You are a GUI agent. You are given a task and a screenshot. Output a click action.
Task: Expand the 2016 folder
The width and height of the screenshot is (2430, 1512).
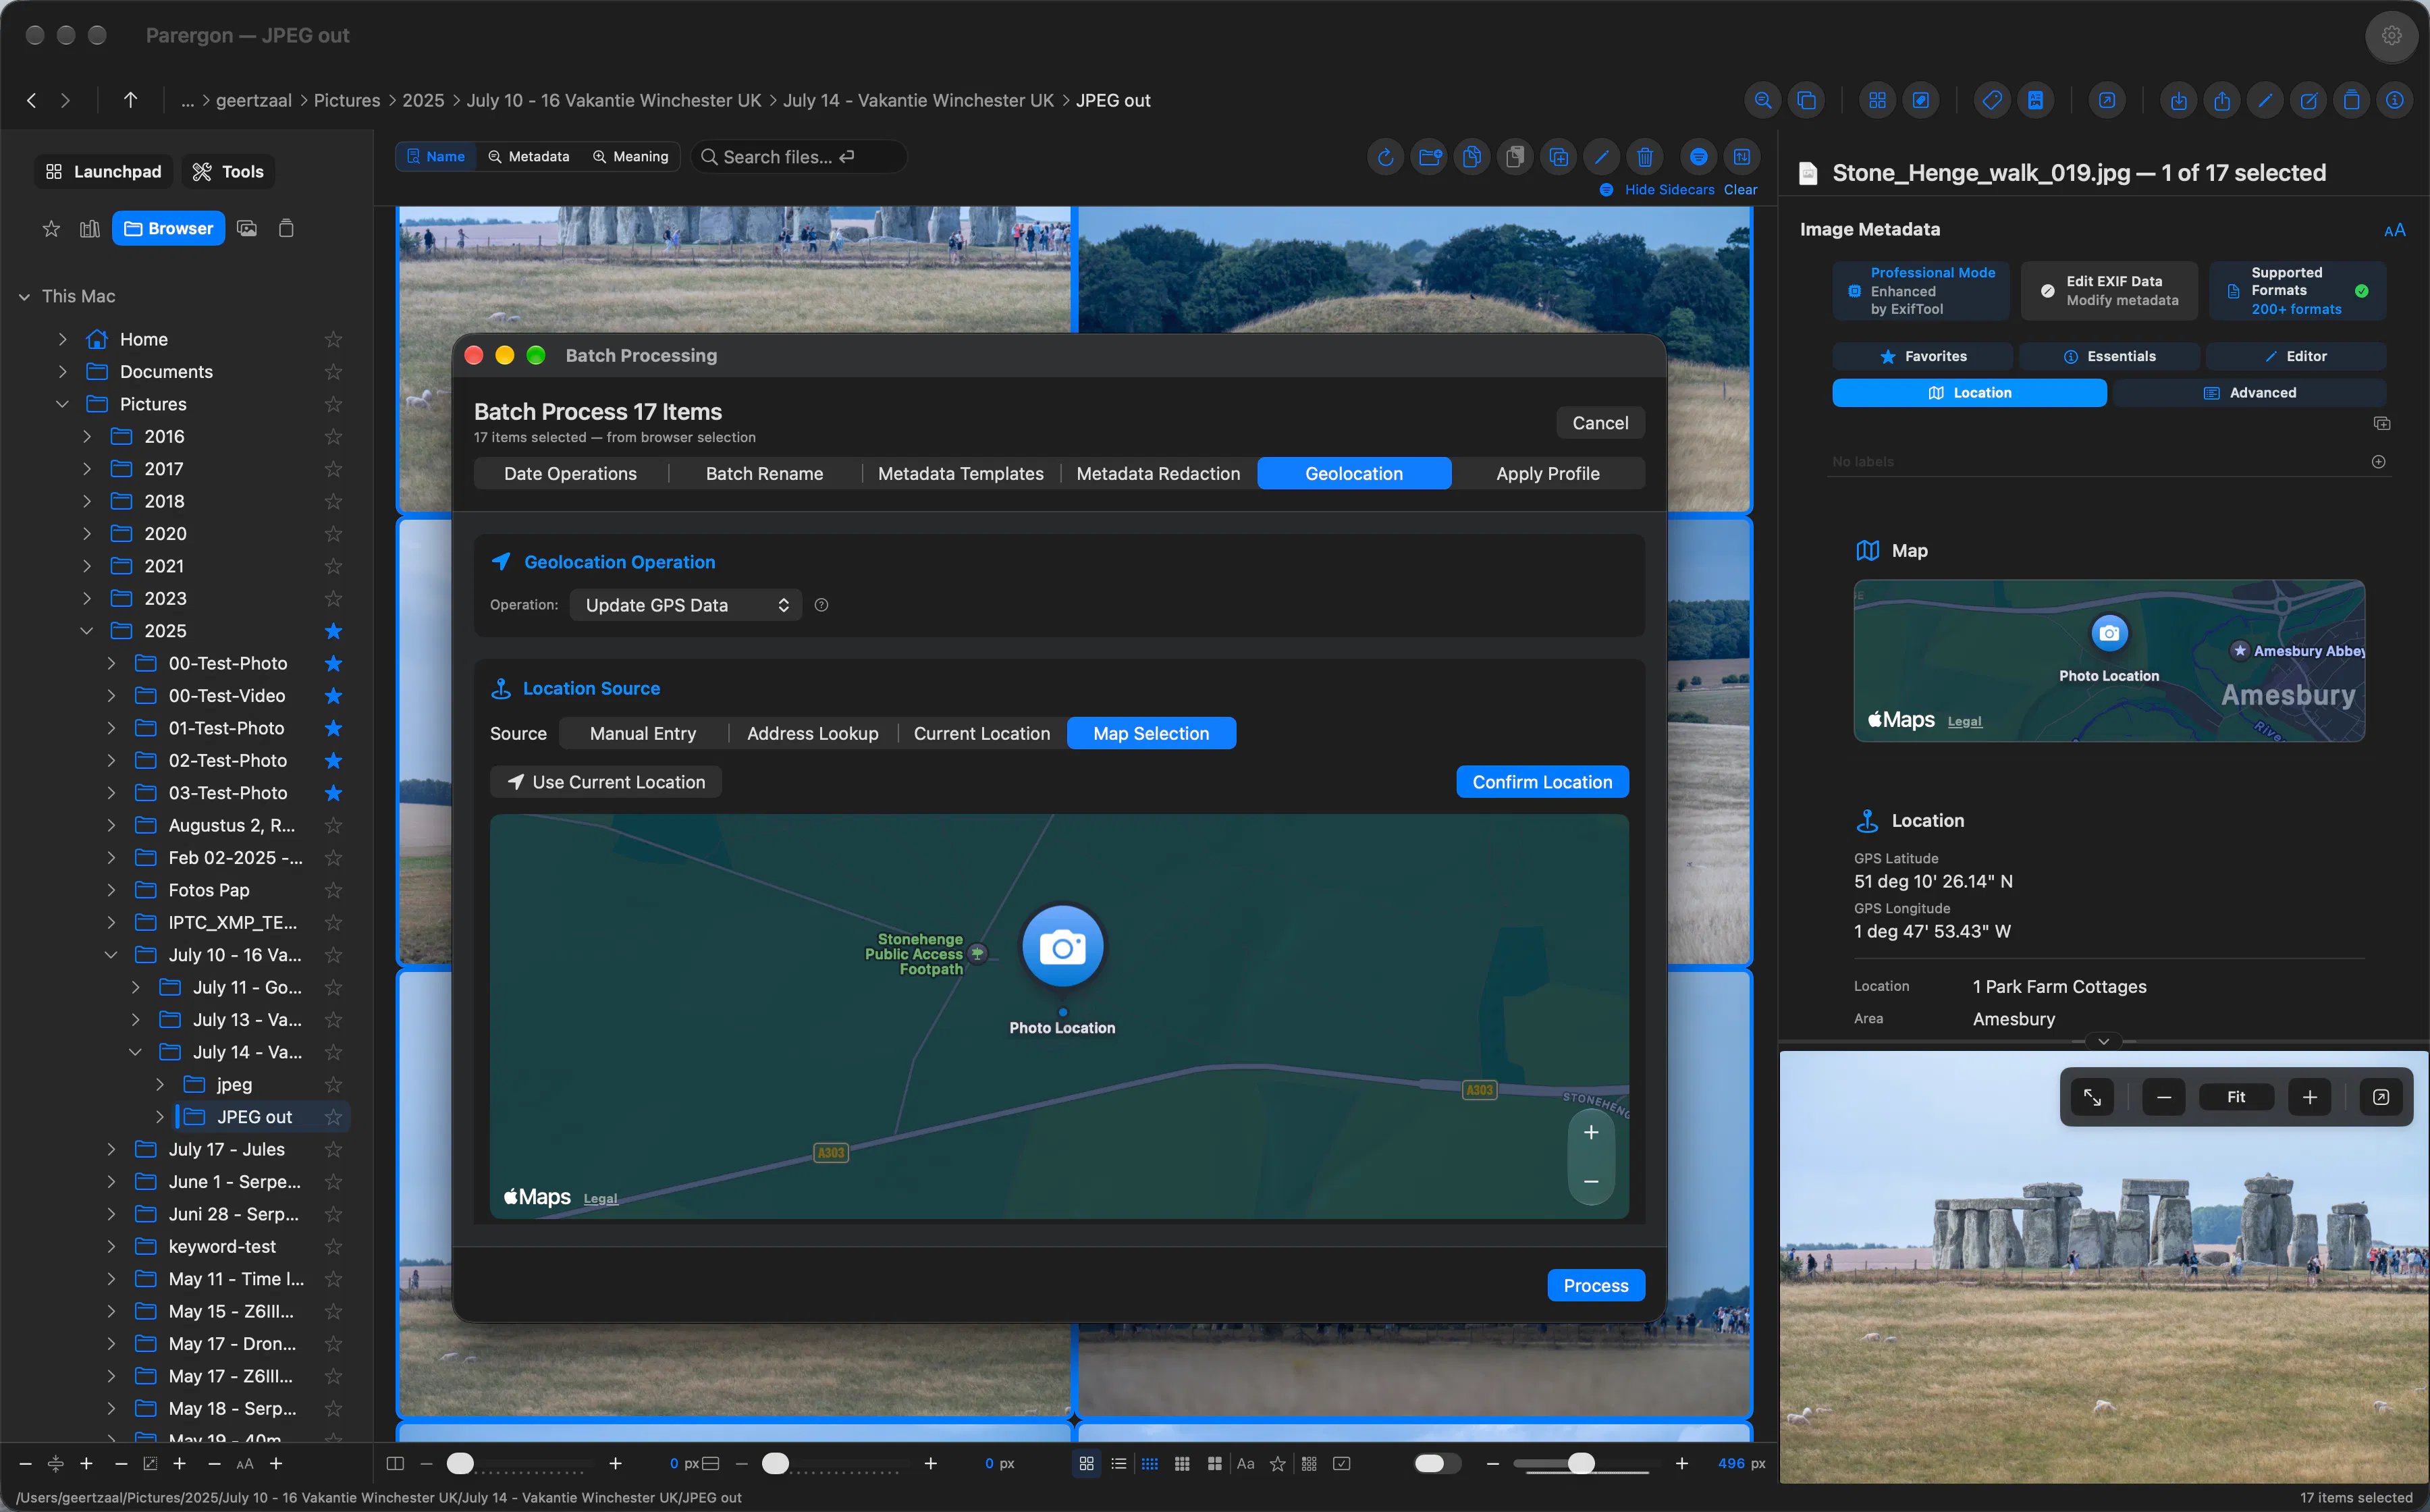(x=87, y=437)
